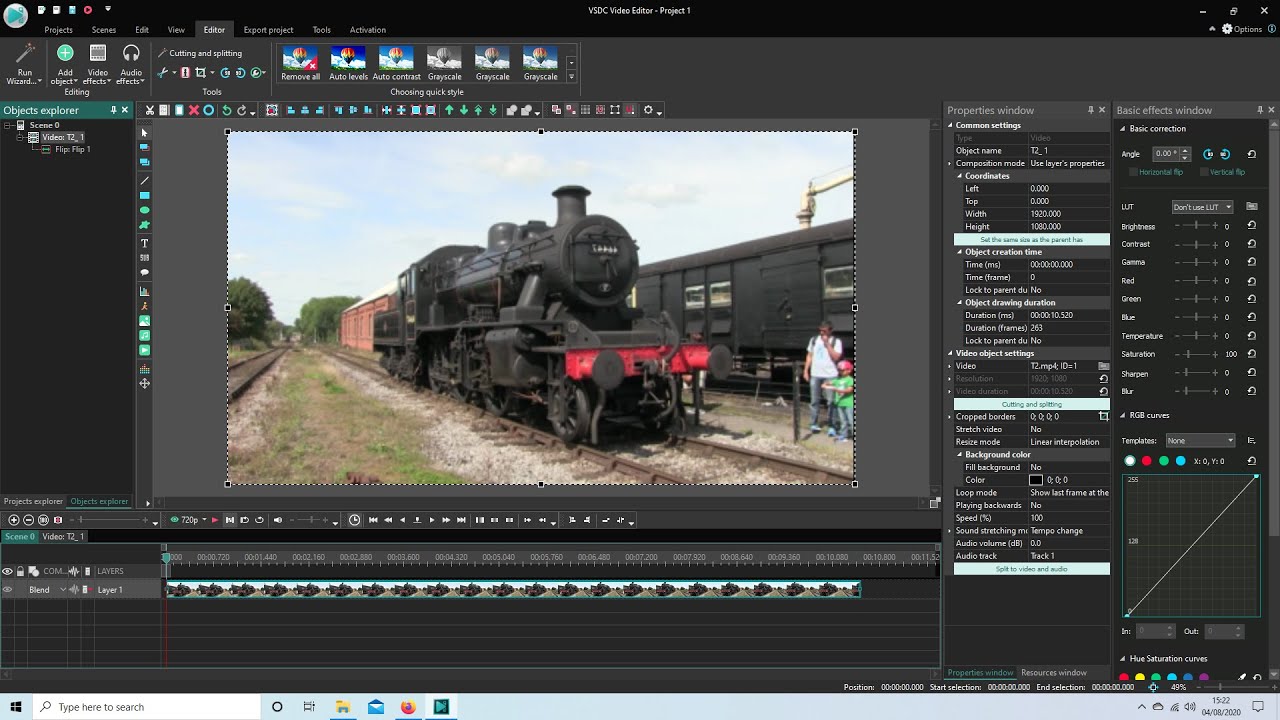The image size is (1280, 720).
Task: Click 'Set the same size as the parent has'
Action: (1031, 240)
